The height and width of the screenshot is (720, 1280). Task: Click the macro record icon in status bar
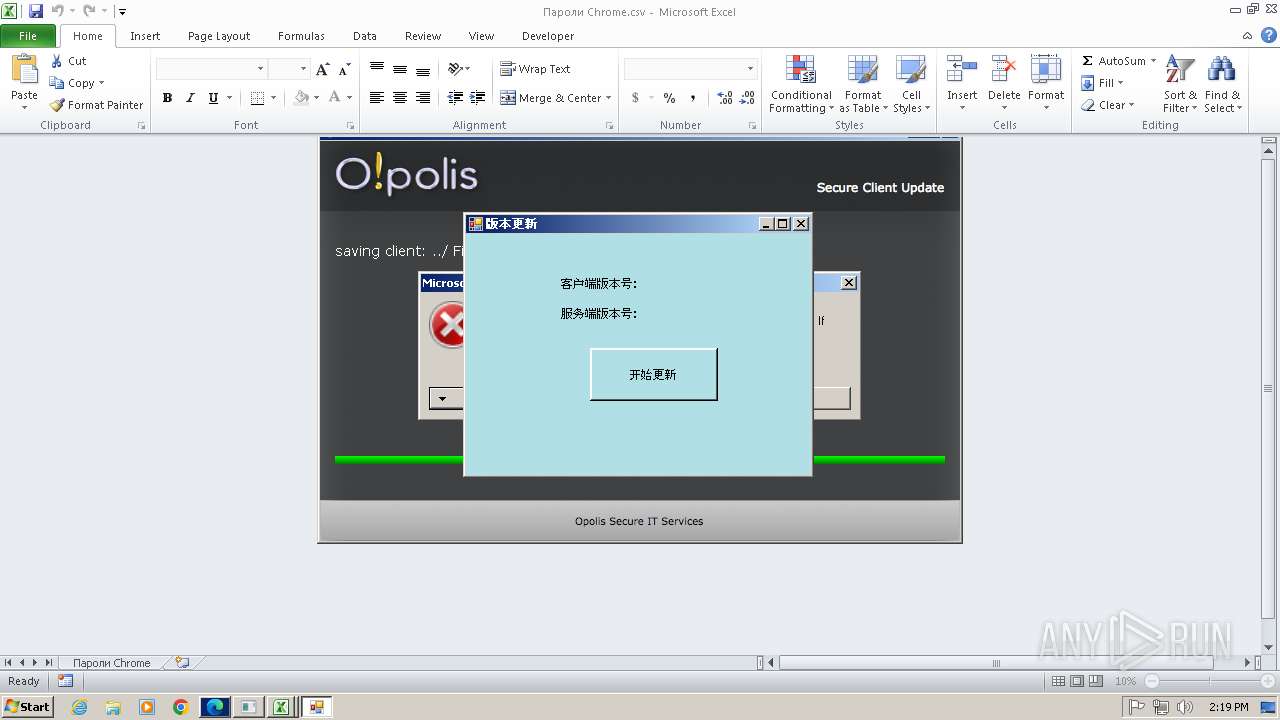[x=65, y=681]
